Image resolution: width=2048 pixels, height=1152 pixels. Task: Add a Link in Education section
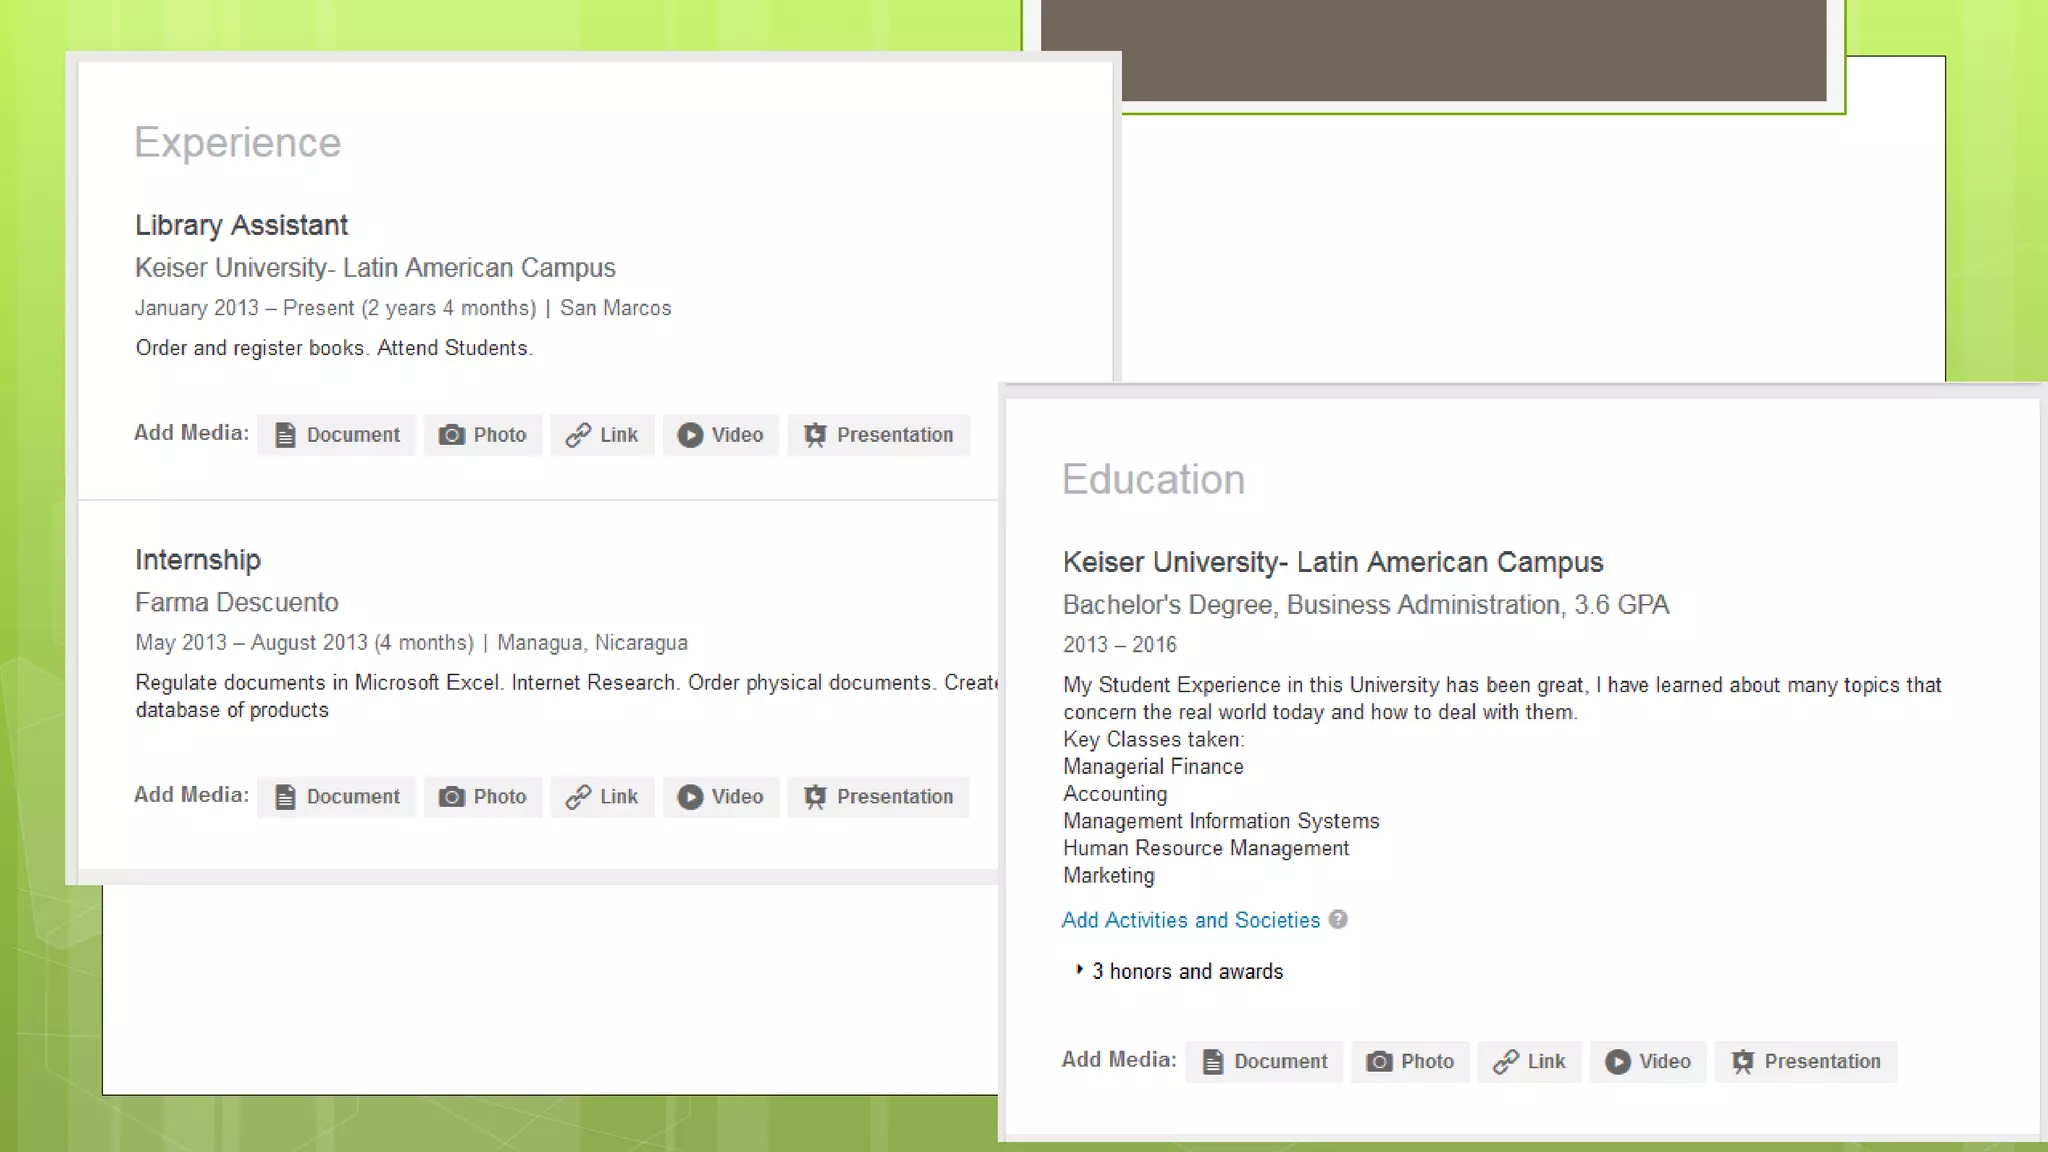(x=1530, y=1062)
